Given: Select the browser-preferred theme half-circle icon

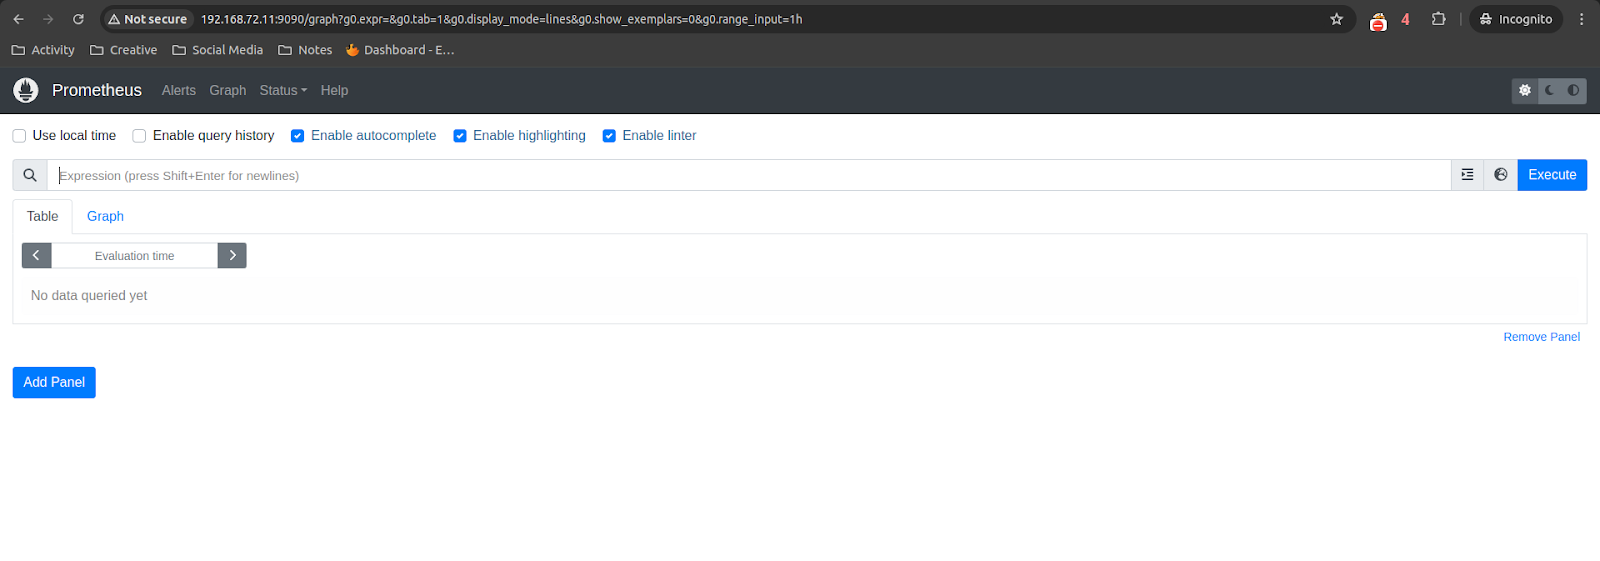Looking at the screenshot, I should [x=1574, y=90].
